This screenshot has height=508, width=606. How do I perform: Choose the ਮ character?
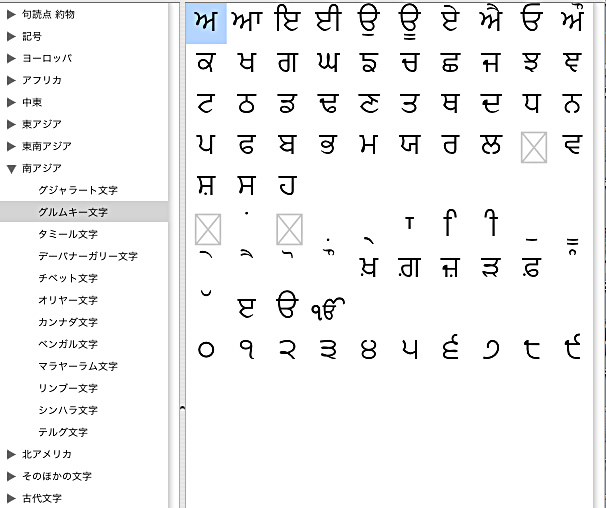[x=368, y=145]
